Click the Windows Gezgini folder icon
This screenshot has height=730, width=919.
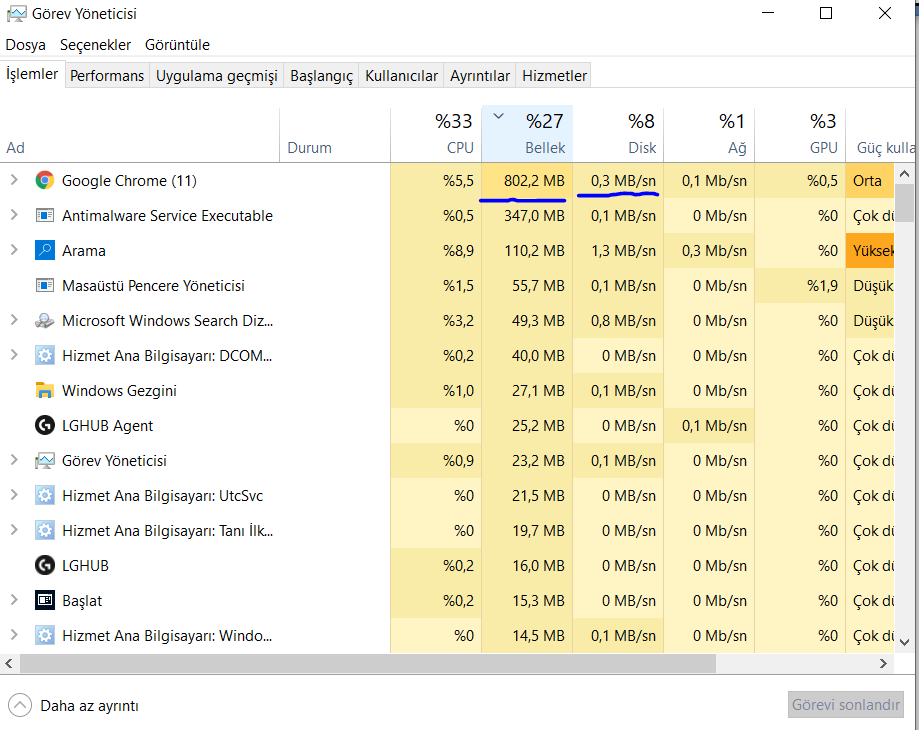click(44, 391)
